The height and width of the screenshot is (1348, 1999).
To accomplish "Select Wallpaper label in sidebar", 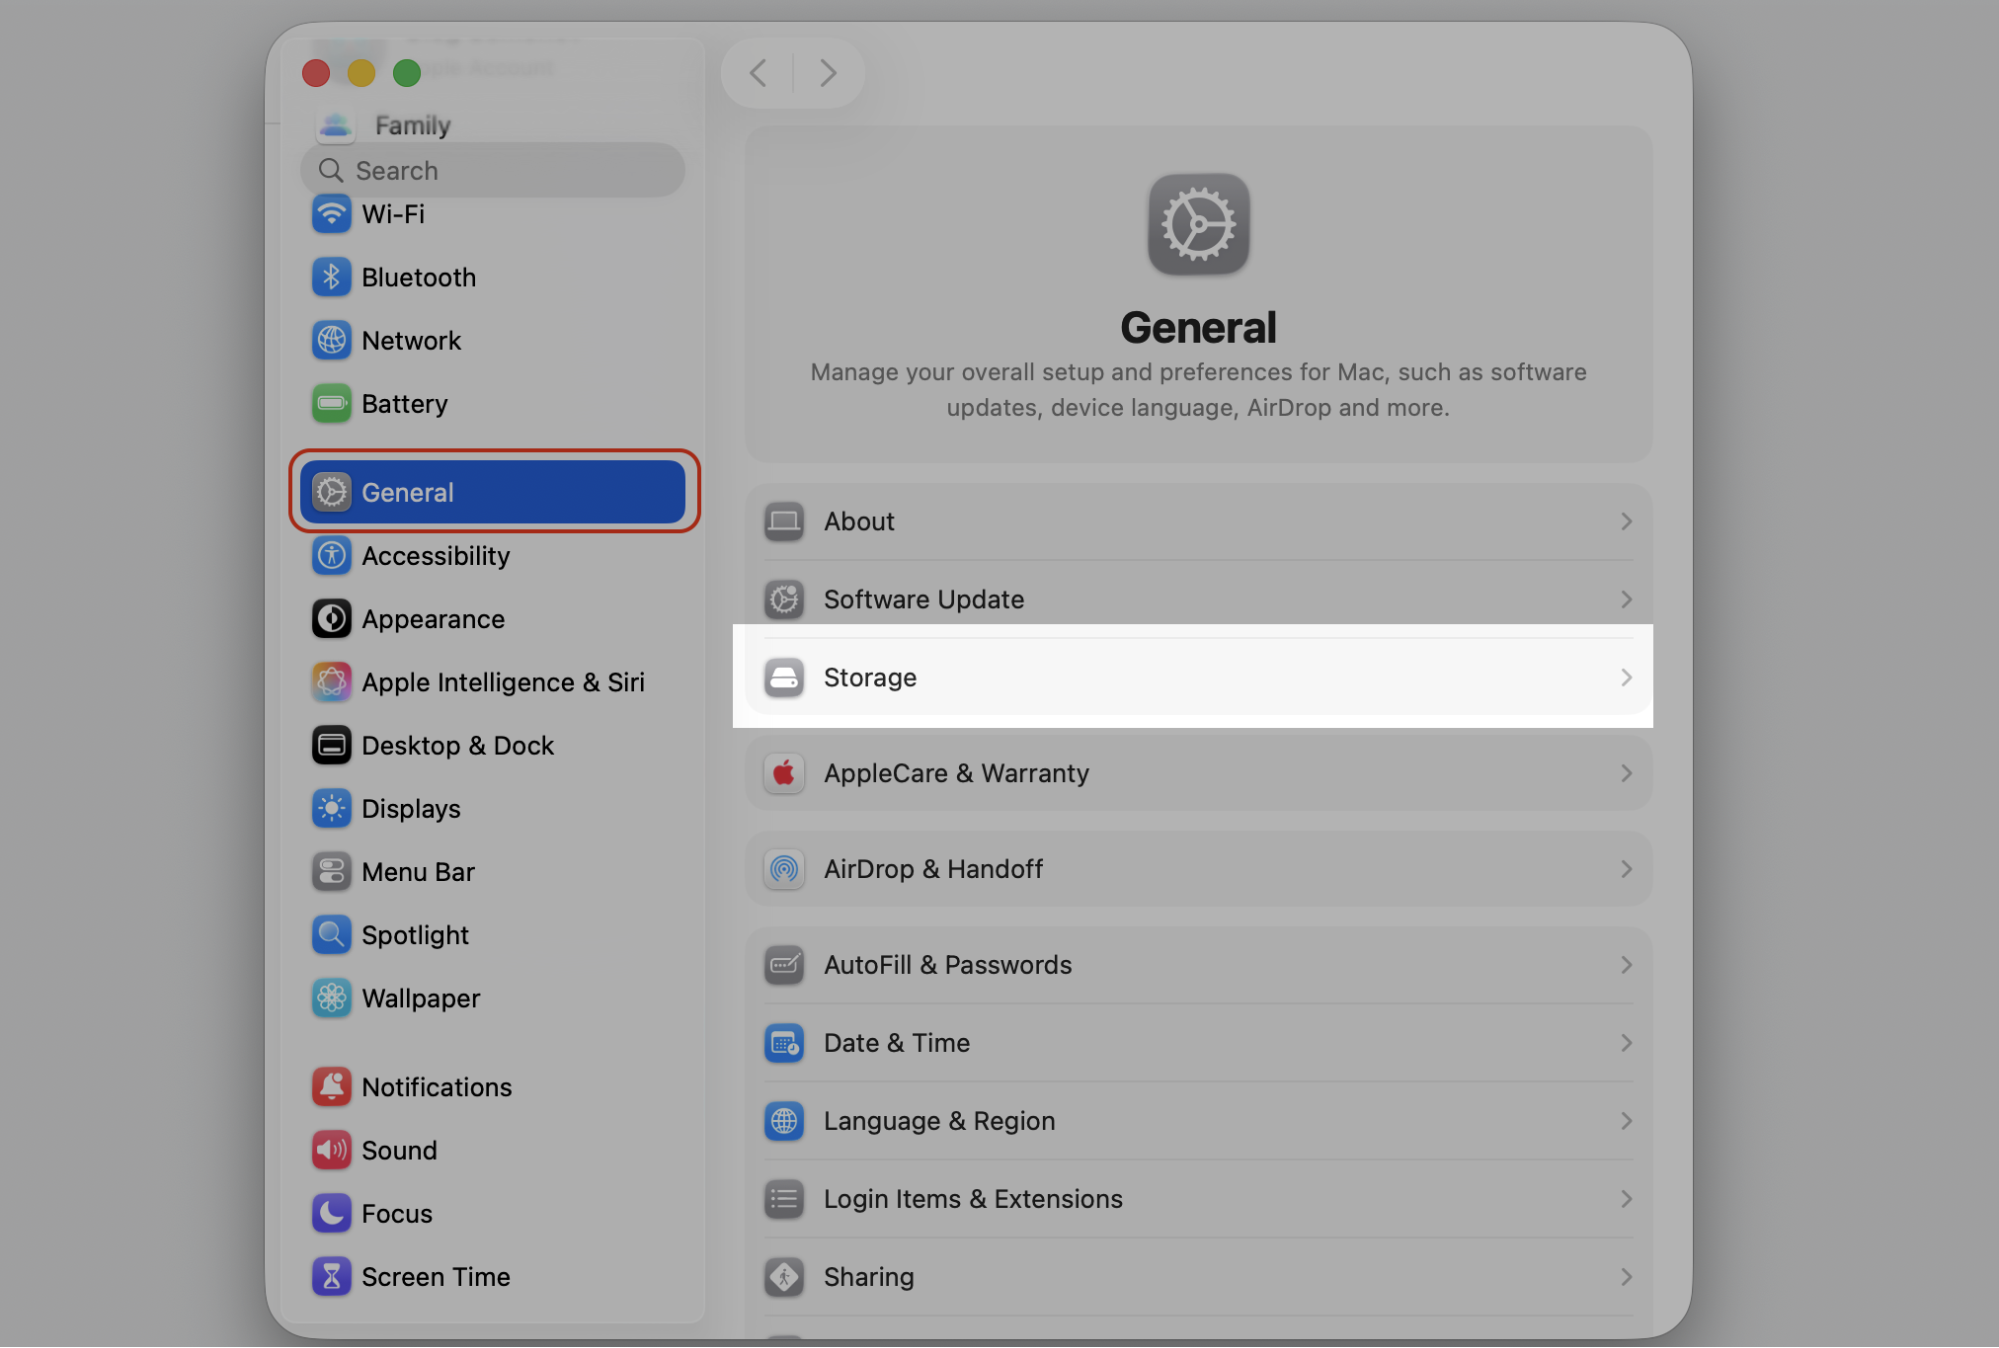I will tap(421, 999).
